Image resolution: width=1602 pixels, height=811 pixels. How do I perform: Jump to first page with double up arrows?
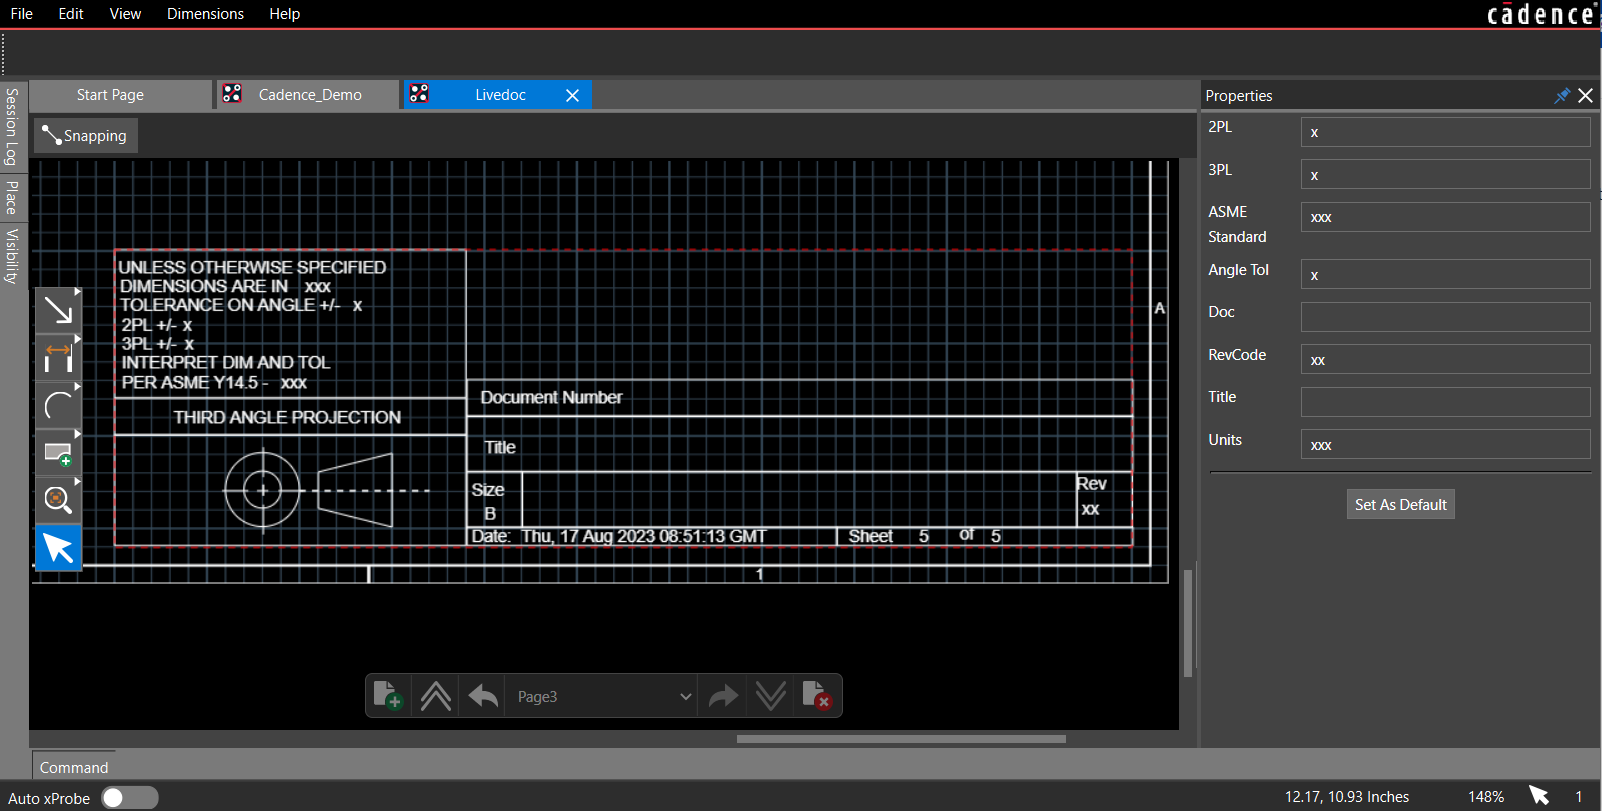click(436, 696)
